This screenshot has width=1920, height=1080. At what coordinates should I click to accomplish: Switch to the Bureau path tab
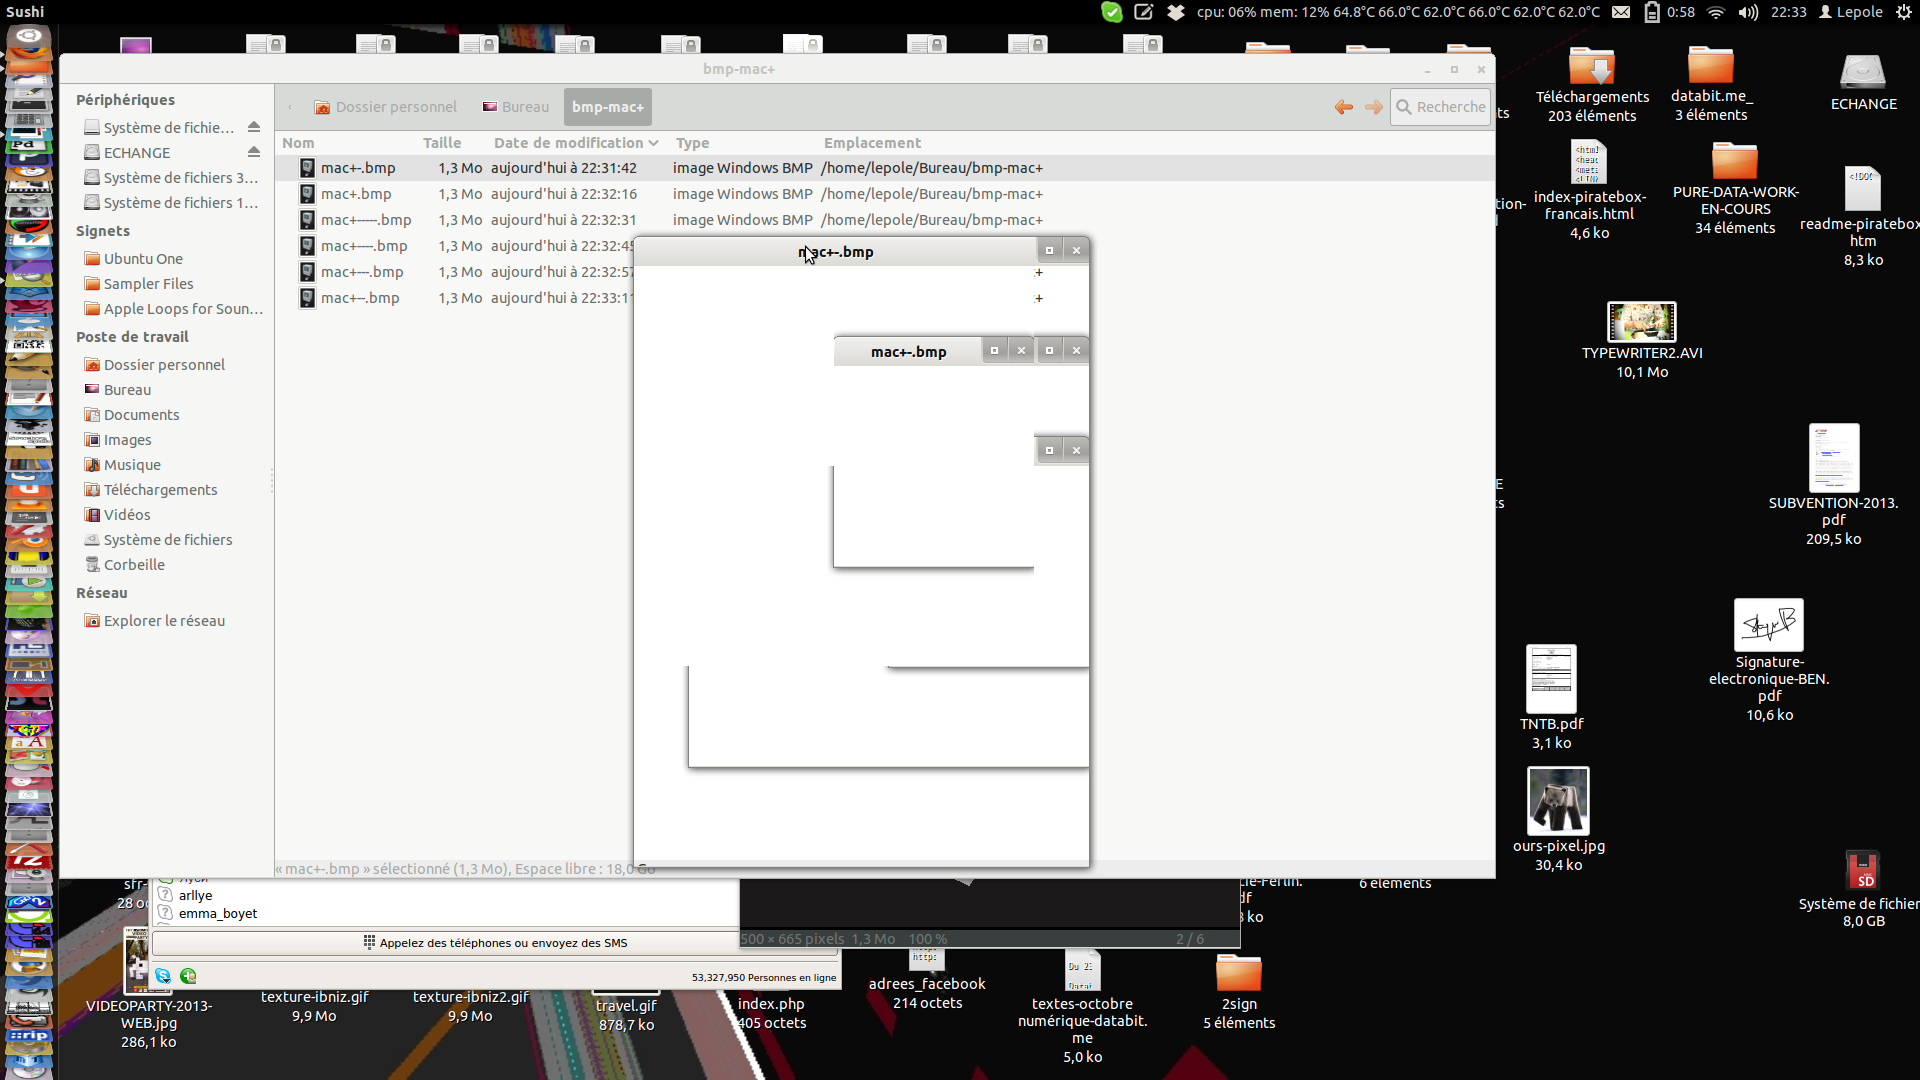point(516,107)
